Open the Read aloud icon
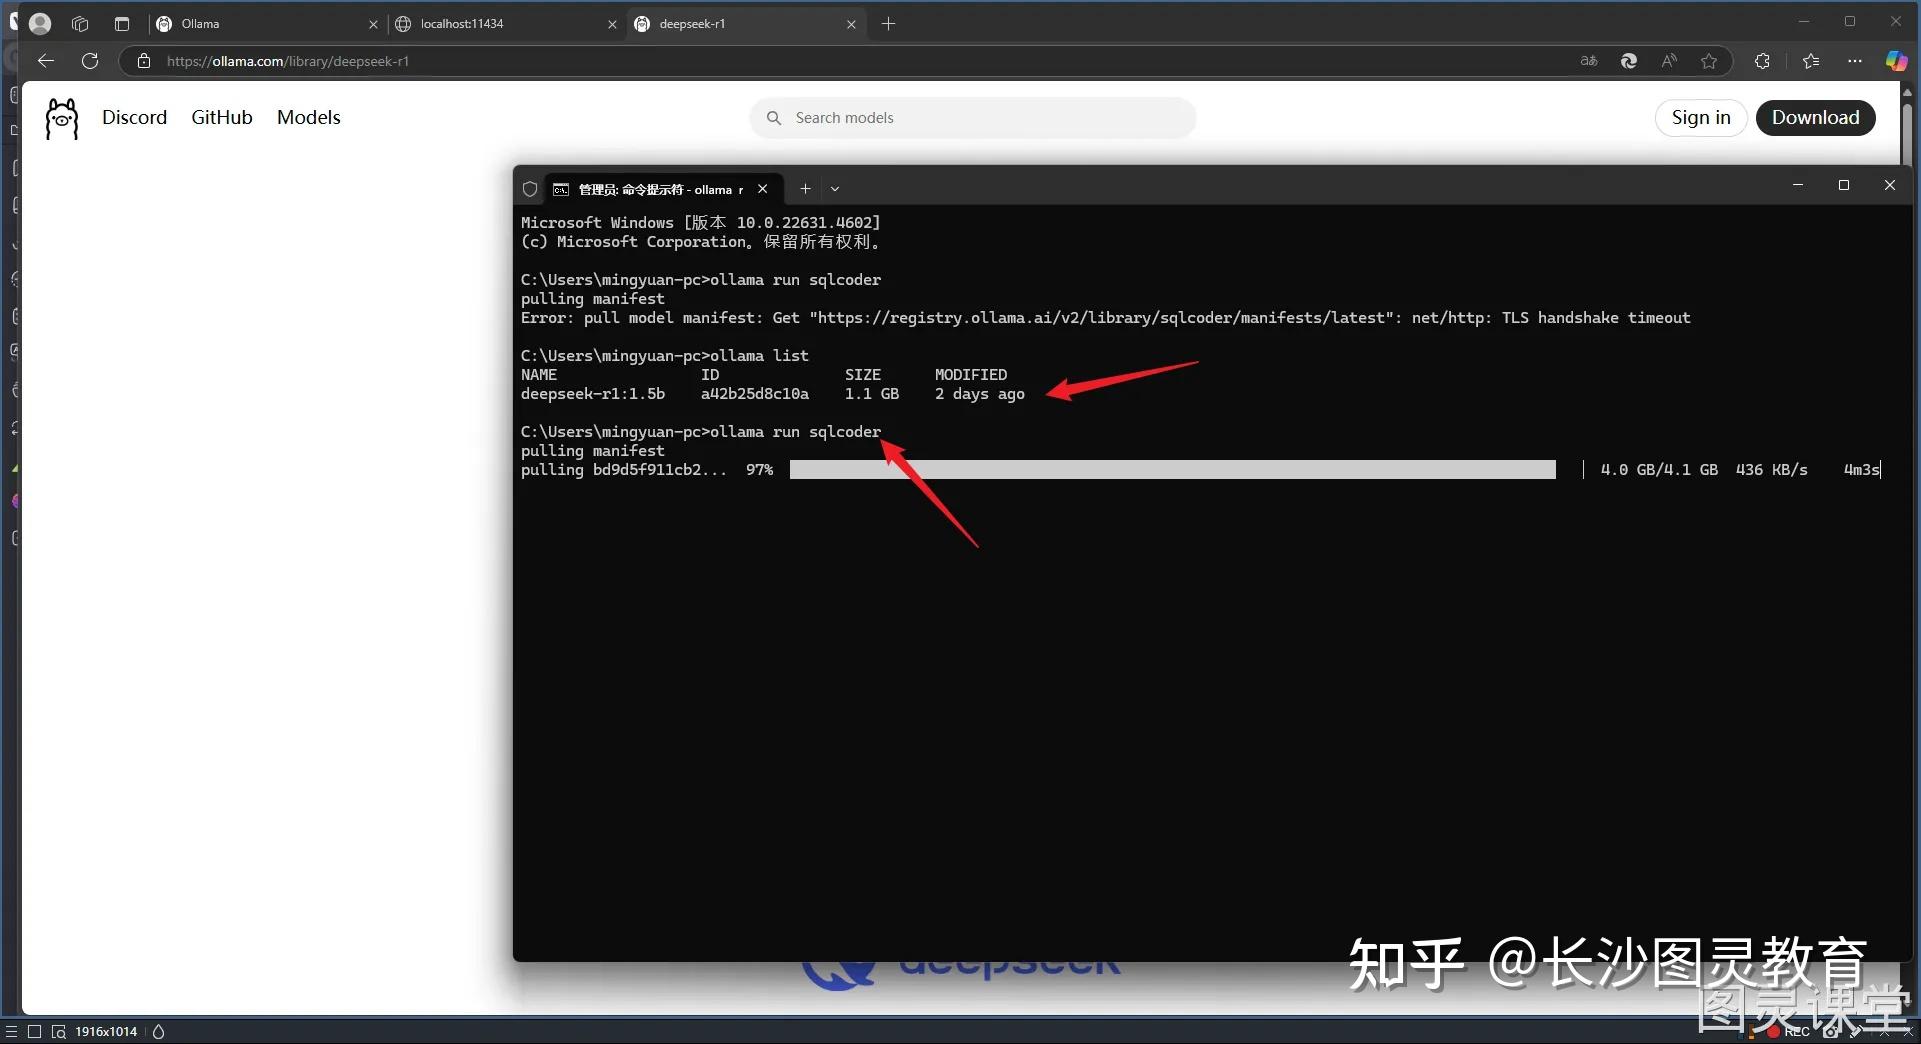The height and width of the screenshot is (1044, 1921). [x=1668, y=60]
